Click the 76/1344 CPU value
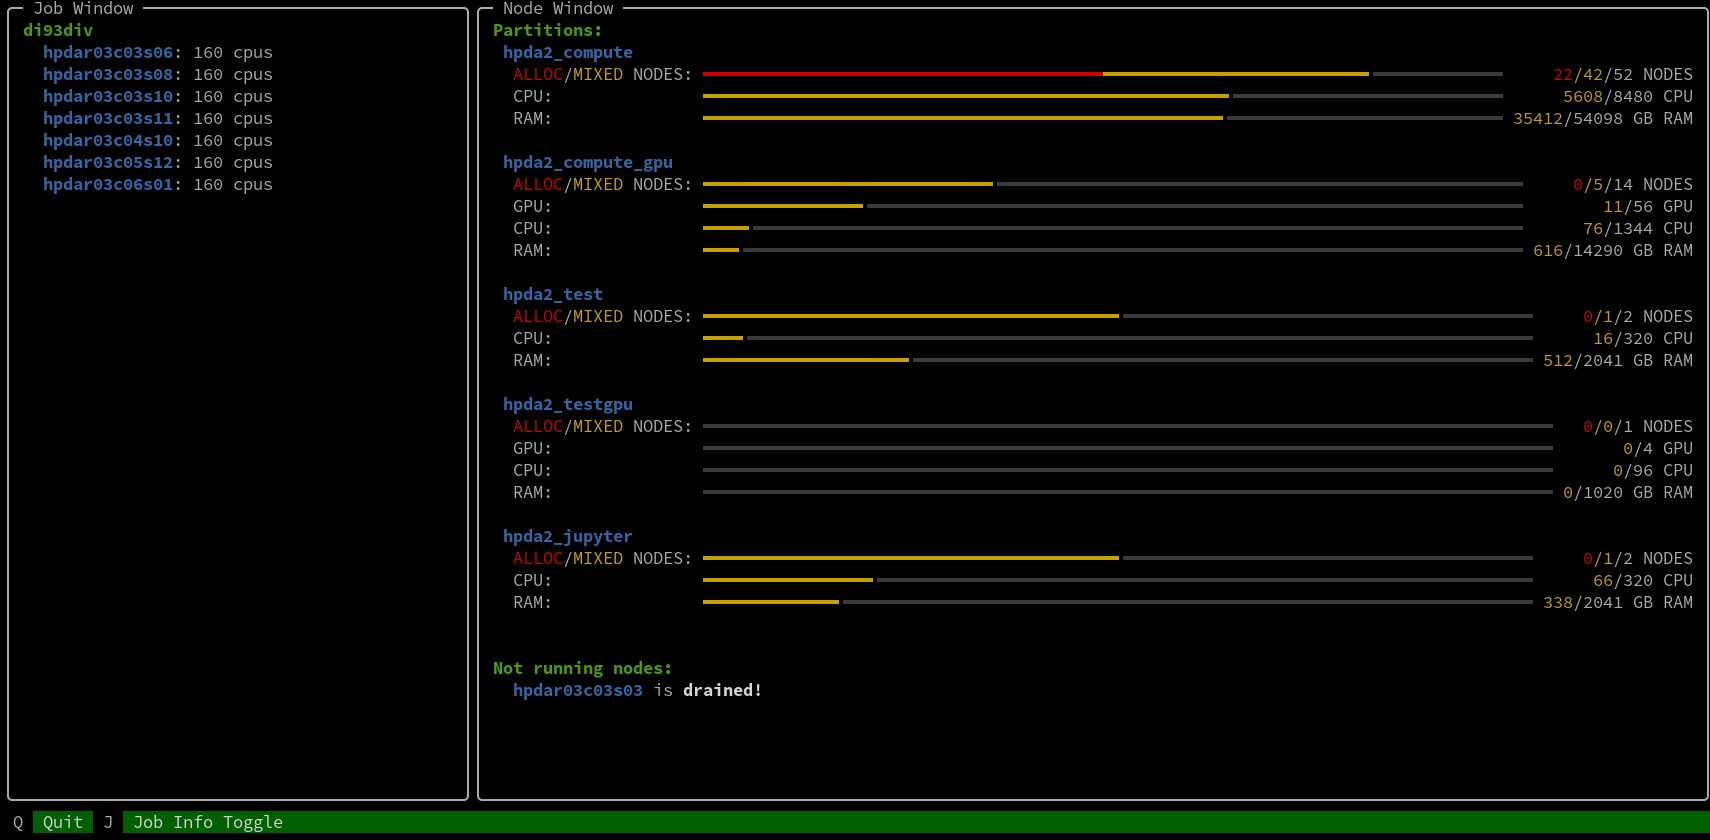Screen dimensions: 1710x840 pos(1638,228)
